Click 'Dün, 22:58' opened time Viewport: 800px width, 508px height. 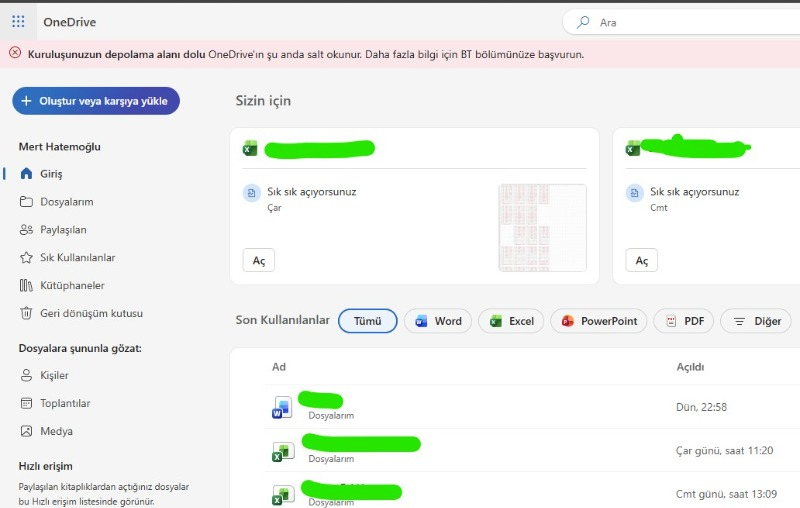point(701,407)
